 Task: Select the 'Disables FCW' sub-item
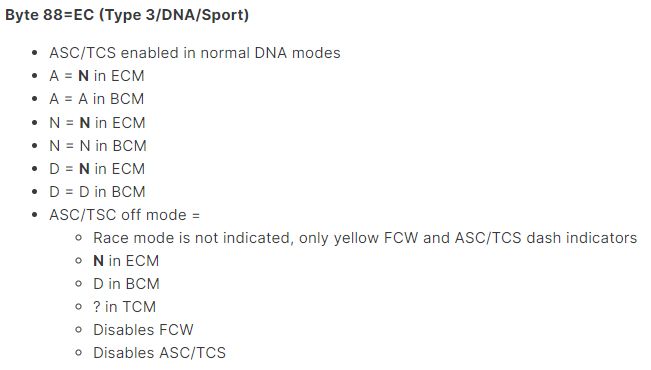click(143, 330)
